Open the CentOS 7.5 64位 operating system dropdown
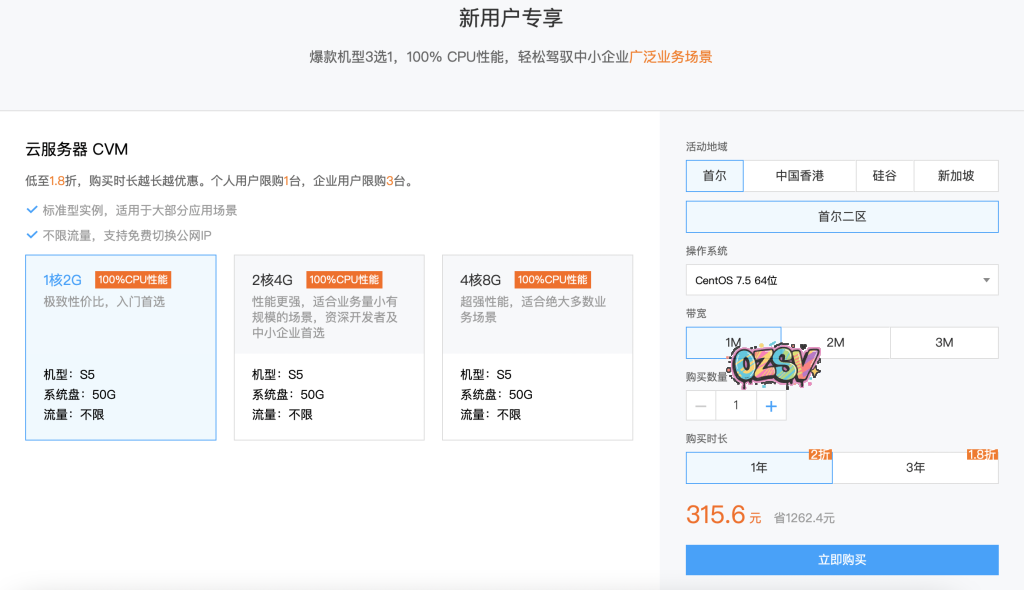This screenshot has width=1024, height=590. 842,280
